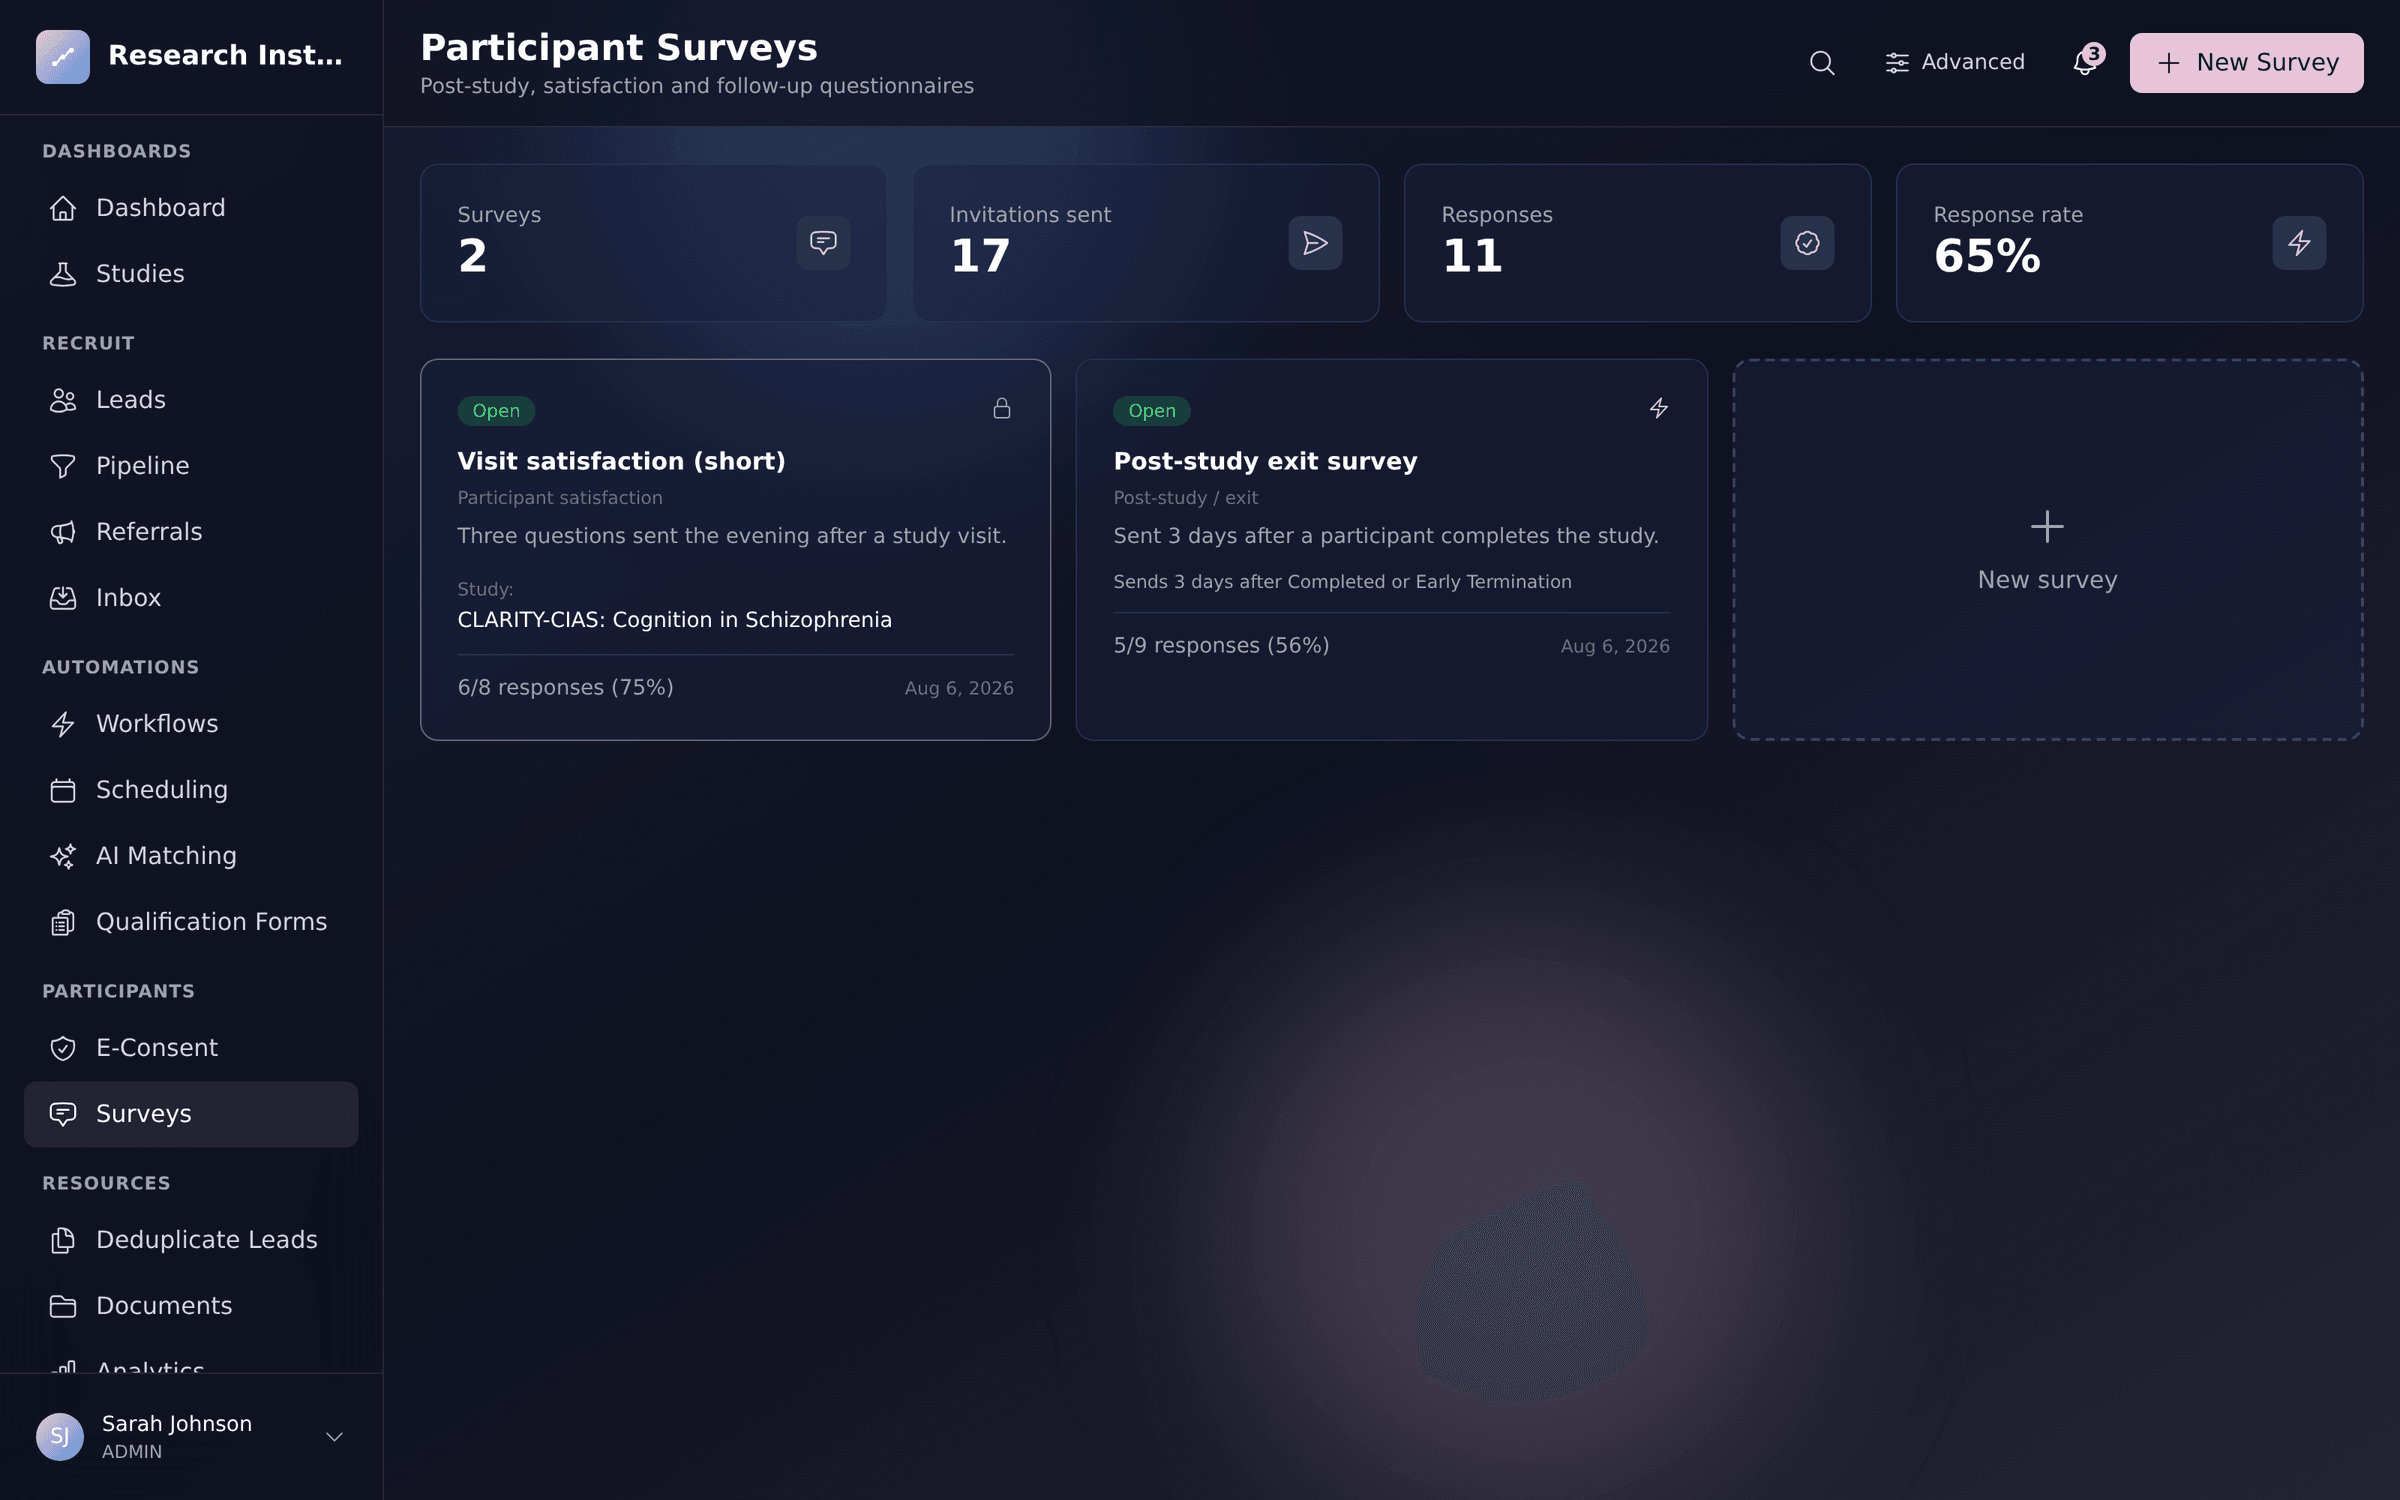Screen dimensions: 2400x1500
Task: Click the Research Institute logo icon
Action: coord(62,56)
